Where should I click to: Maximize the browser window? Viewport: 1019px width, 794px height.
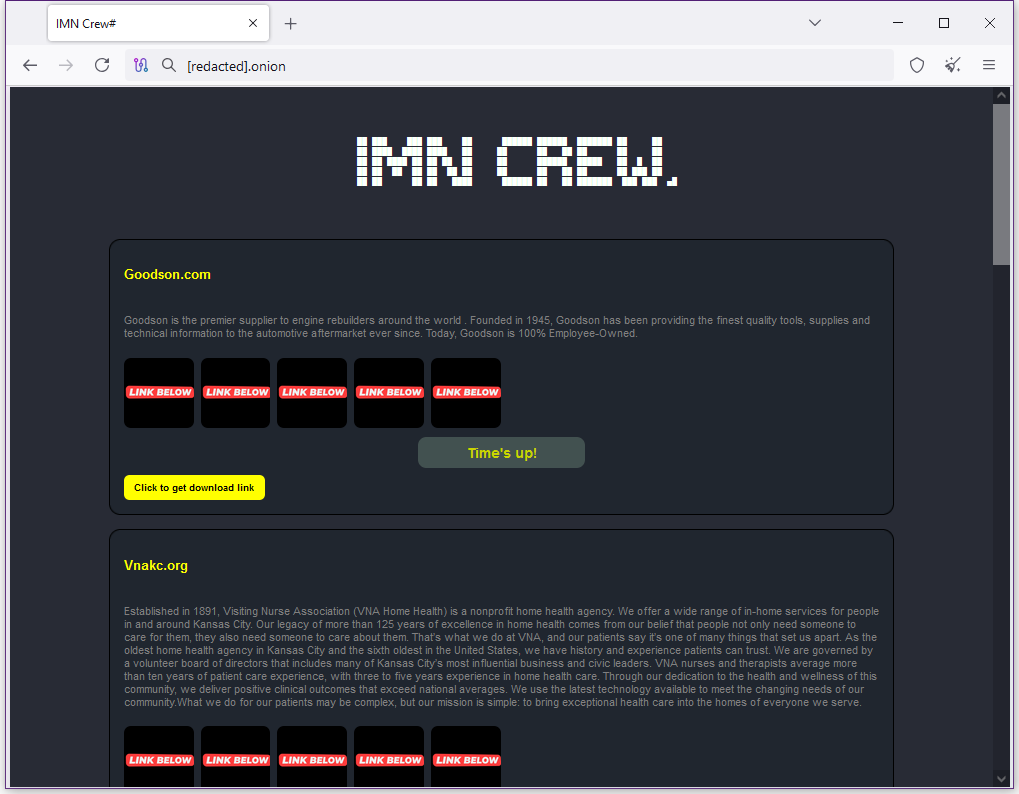[944, 23]
